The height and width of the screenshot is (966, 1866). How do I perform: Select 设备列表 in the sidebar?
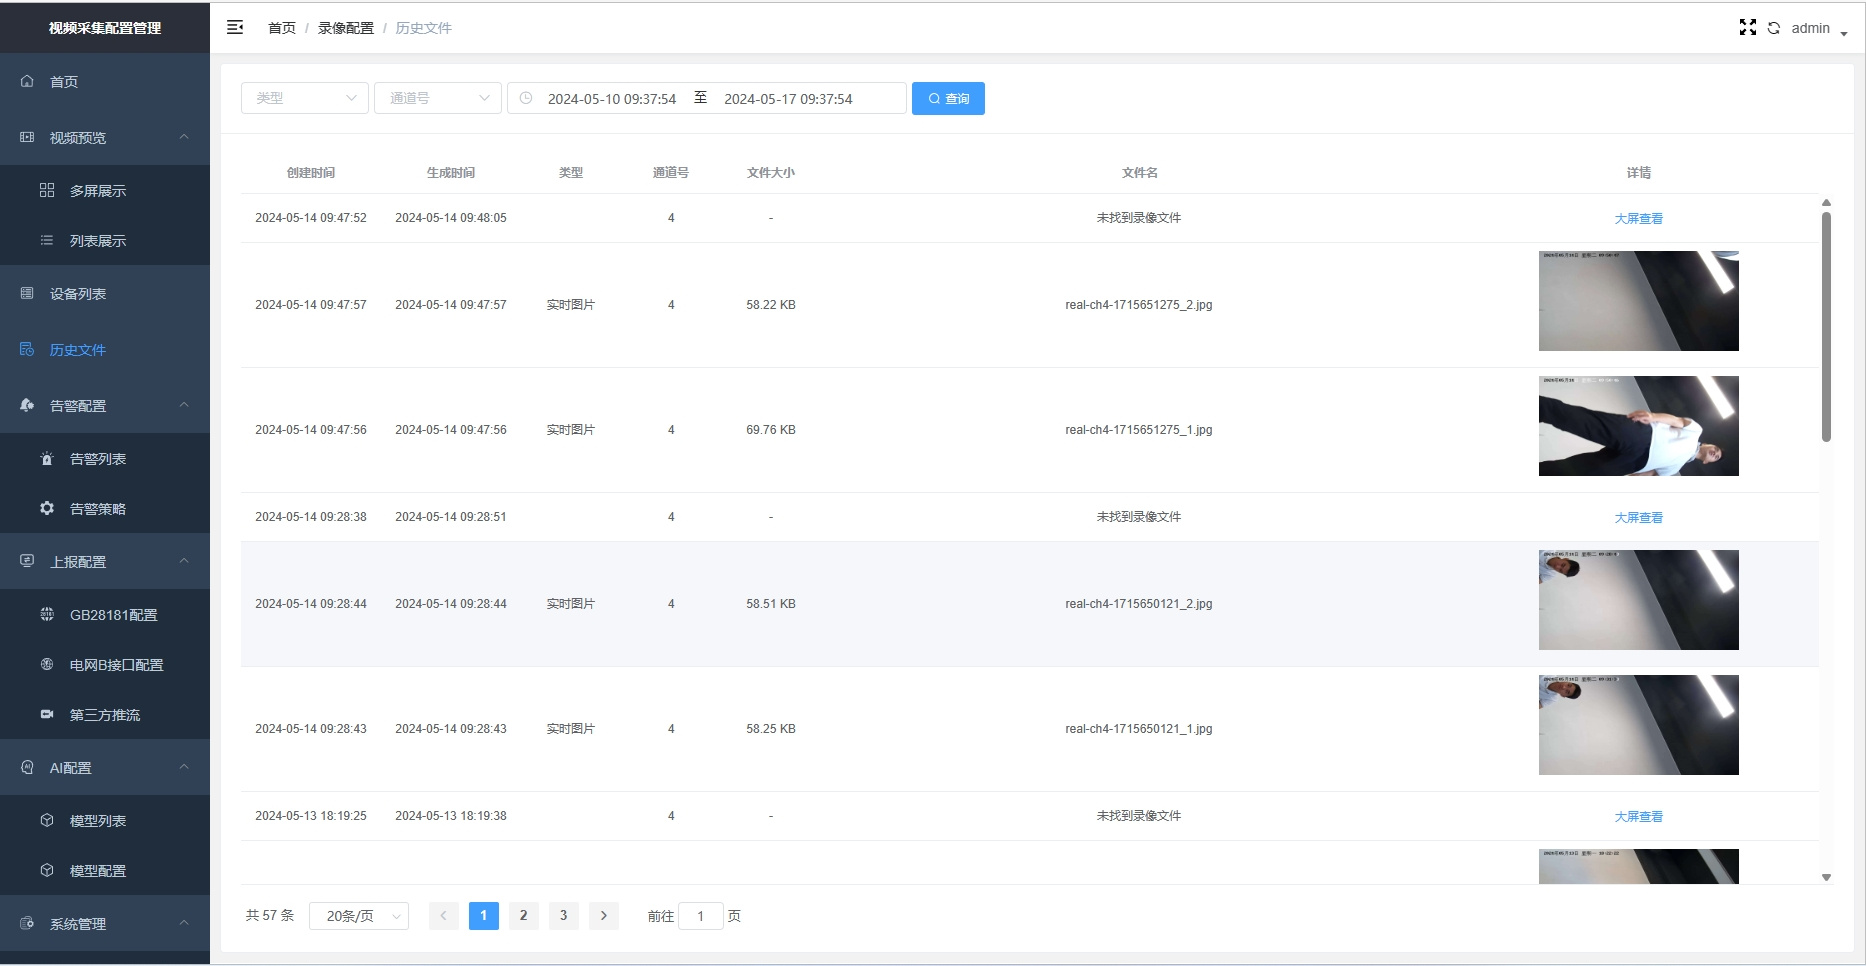coord(78,294)
